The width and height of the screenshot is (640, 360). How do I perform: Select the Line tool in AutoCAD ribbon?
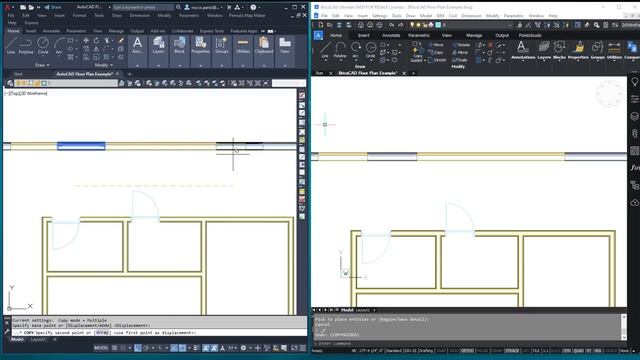pos(11,46)
